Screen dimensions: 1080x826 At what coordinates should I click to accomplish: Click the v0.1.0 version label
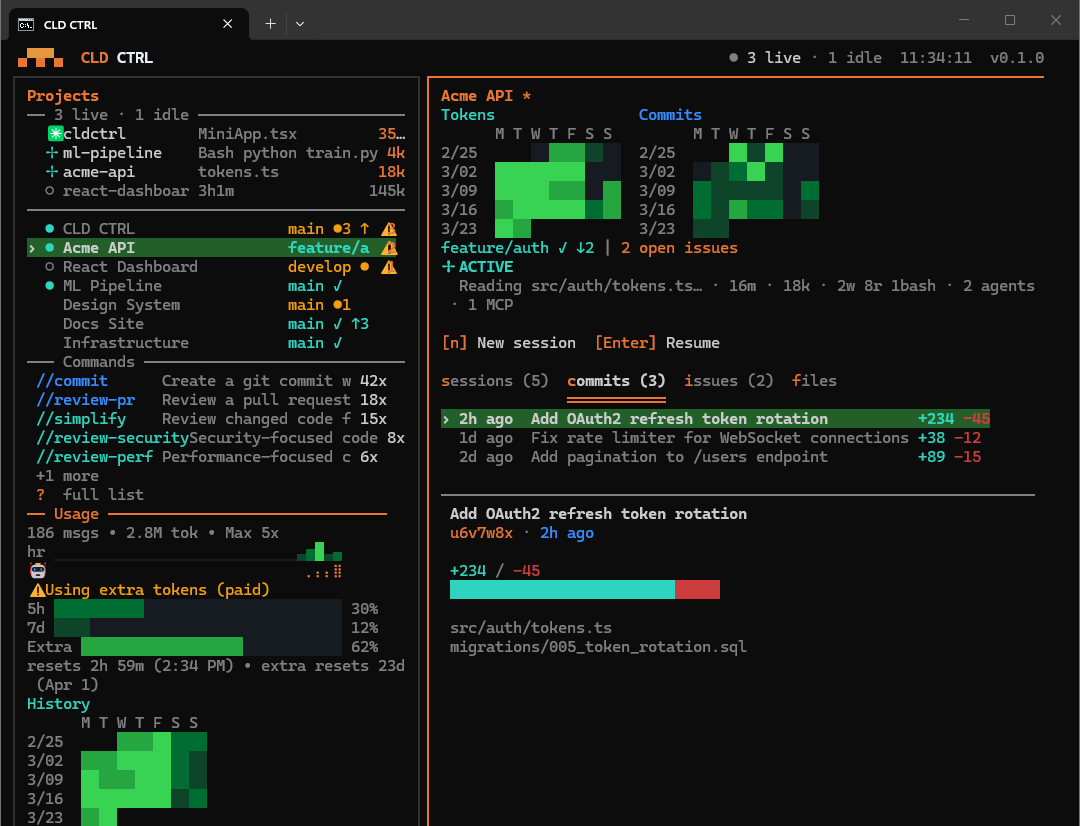1017,58
